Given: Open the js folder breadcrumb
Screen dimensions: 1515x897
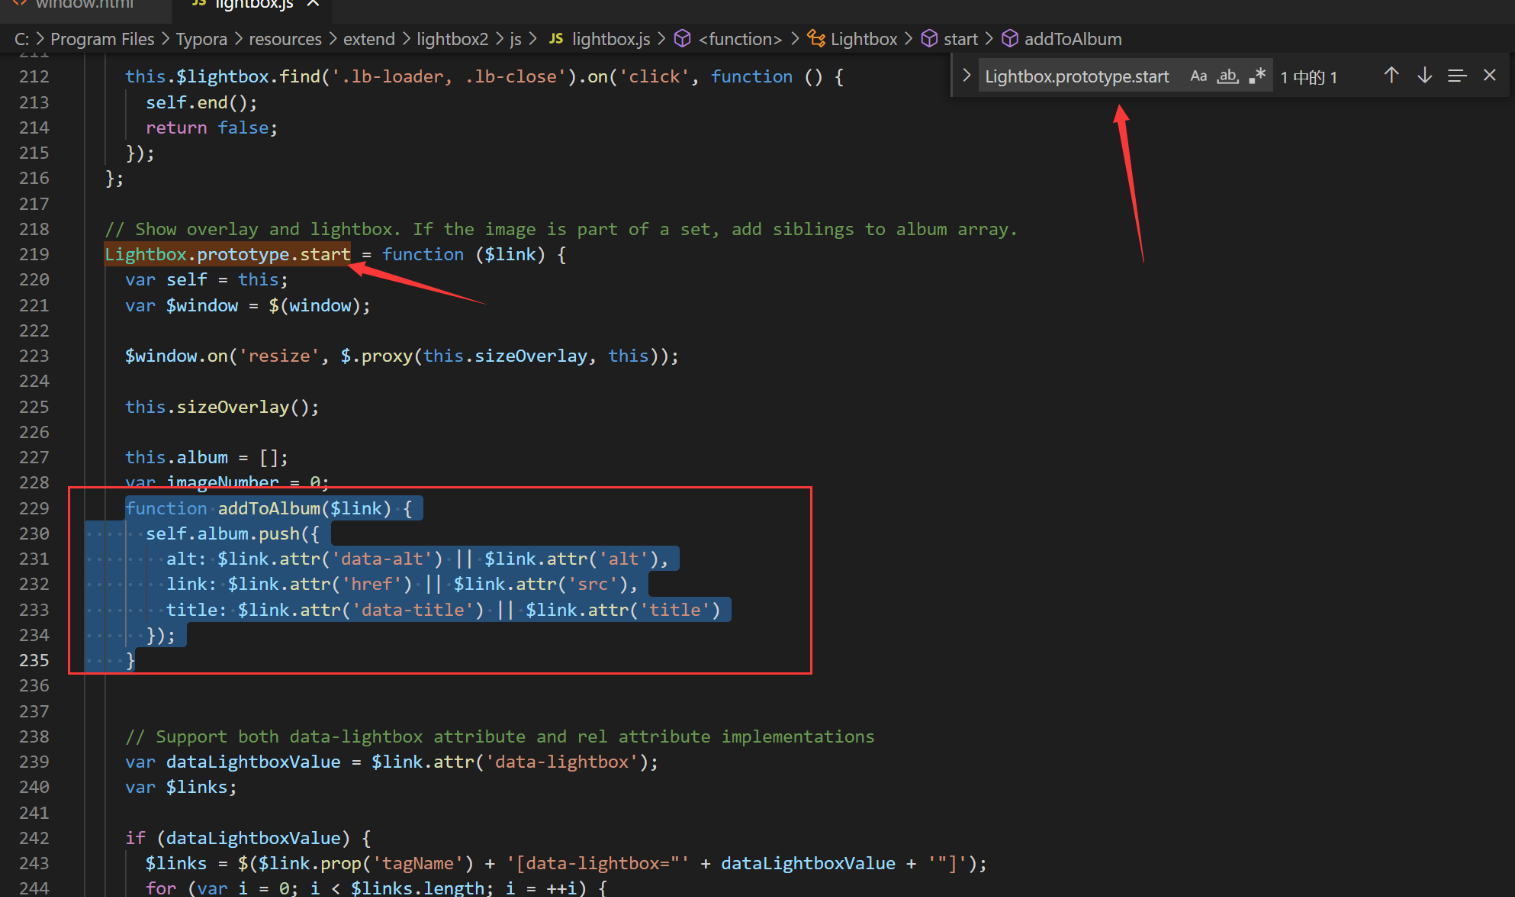Looking at the screenshot, I should [515, 39].
